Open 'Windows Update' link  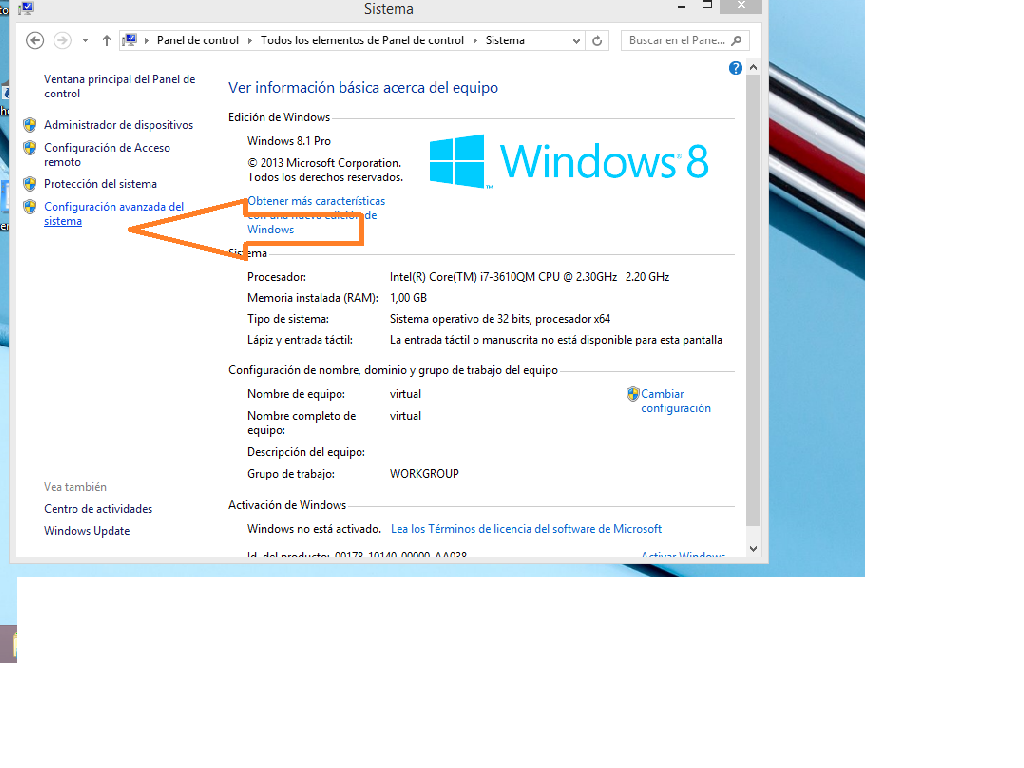click(x=87, y=531)
